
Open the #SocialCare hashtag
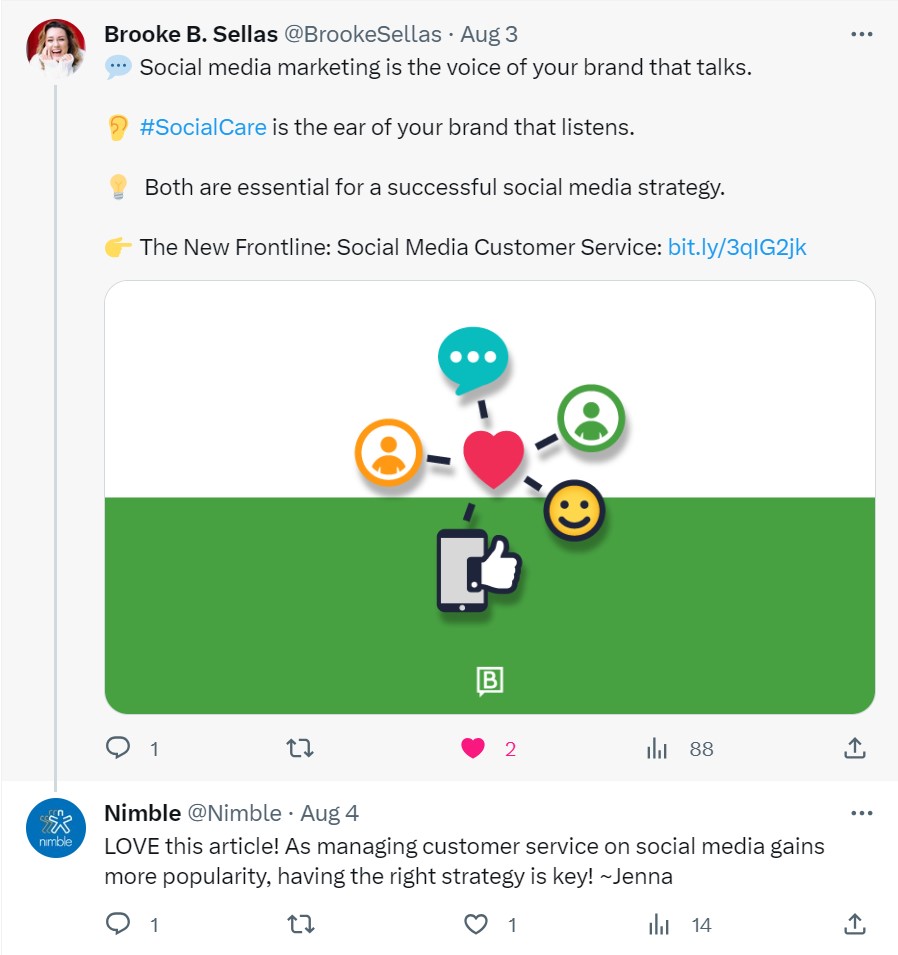click(203, 128)
